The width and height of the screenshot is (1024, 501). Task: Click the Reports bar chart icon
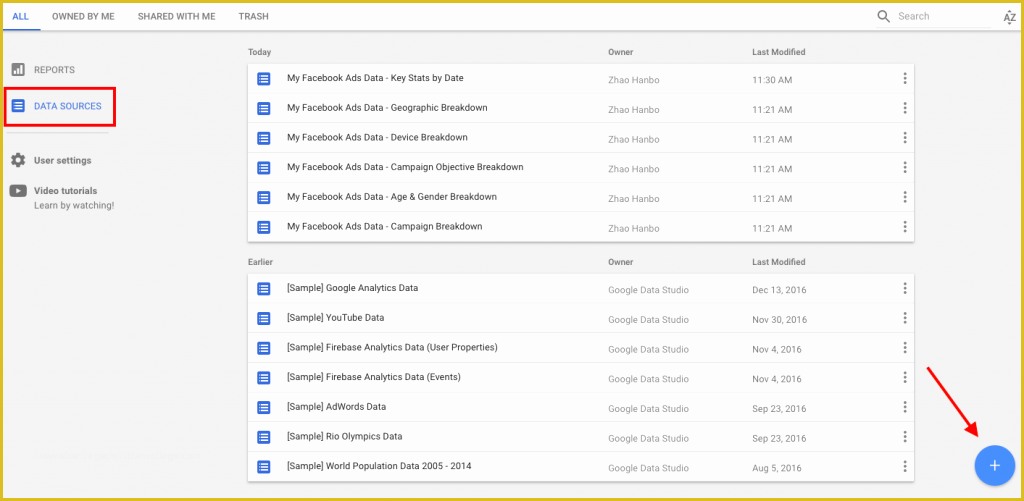coord(18,69)
